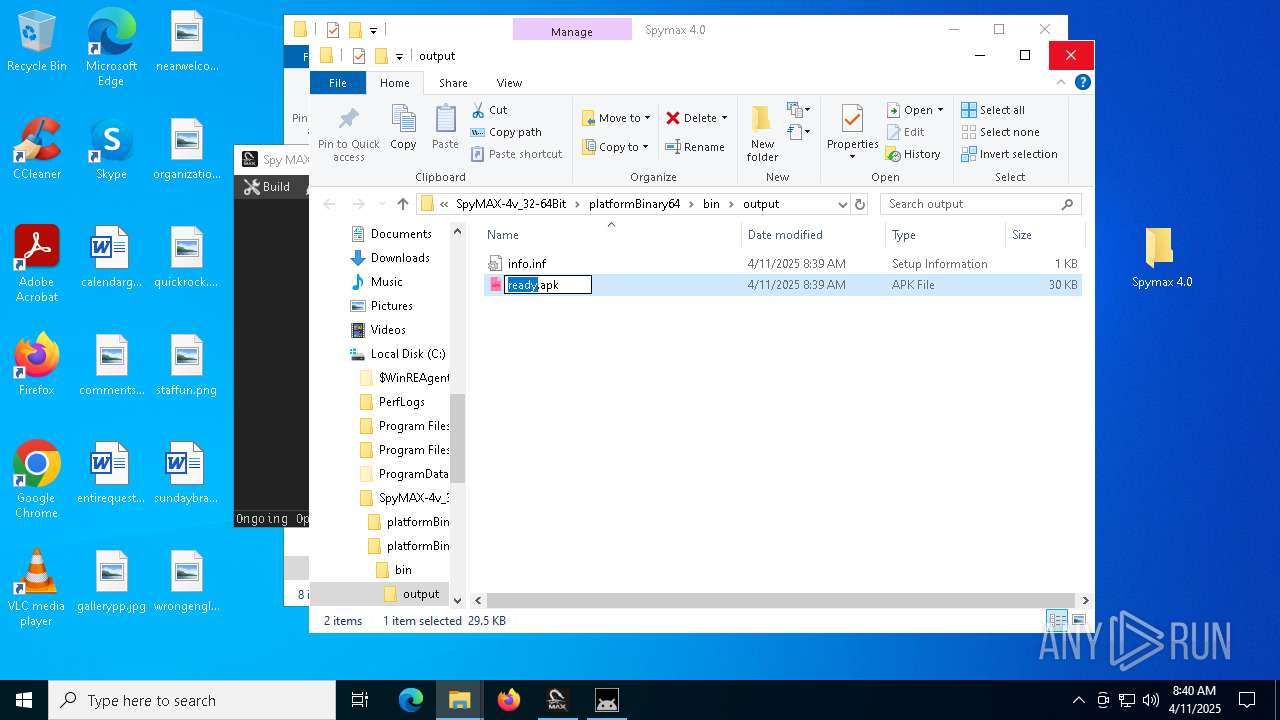The width and height of the screenshot is (1280, 720).
Task: Click Windows Start button
Action: pos(24,700)
